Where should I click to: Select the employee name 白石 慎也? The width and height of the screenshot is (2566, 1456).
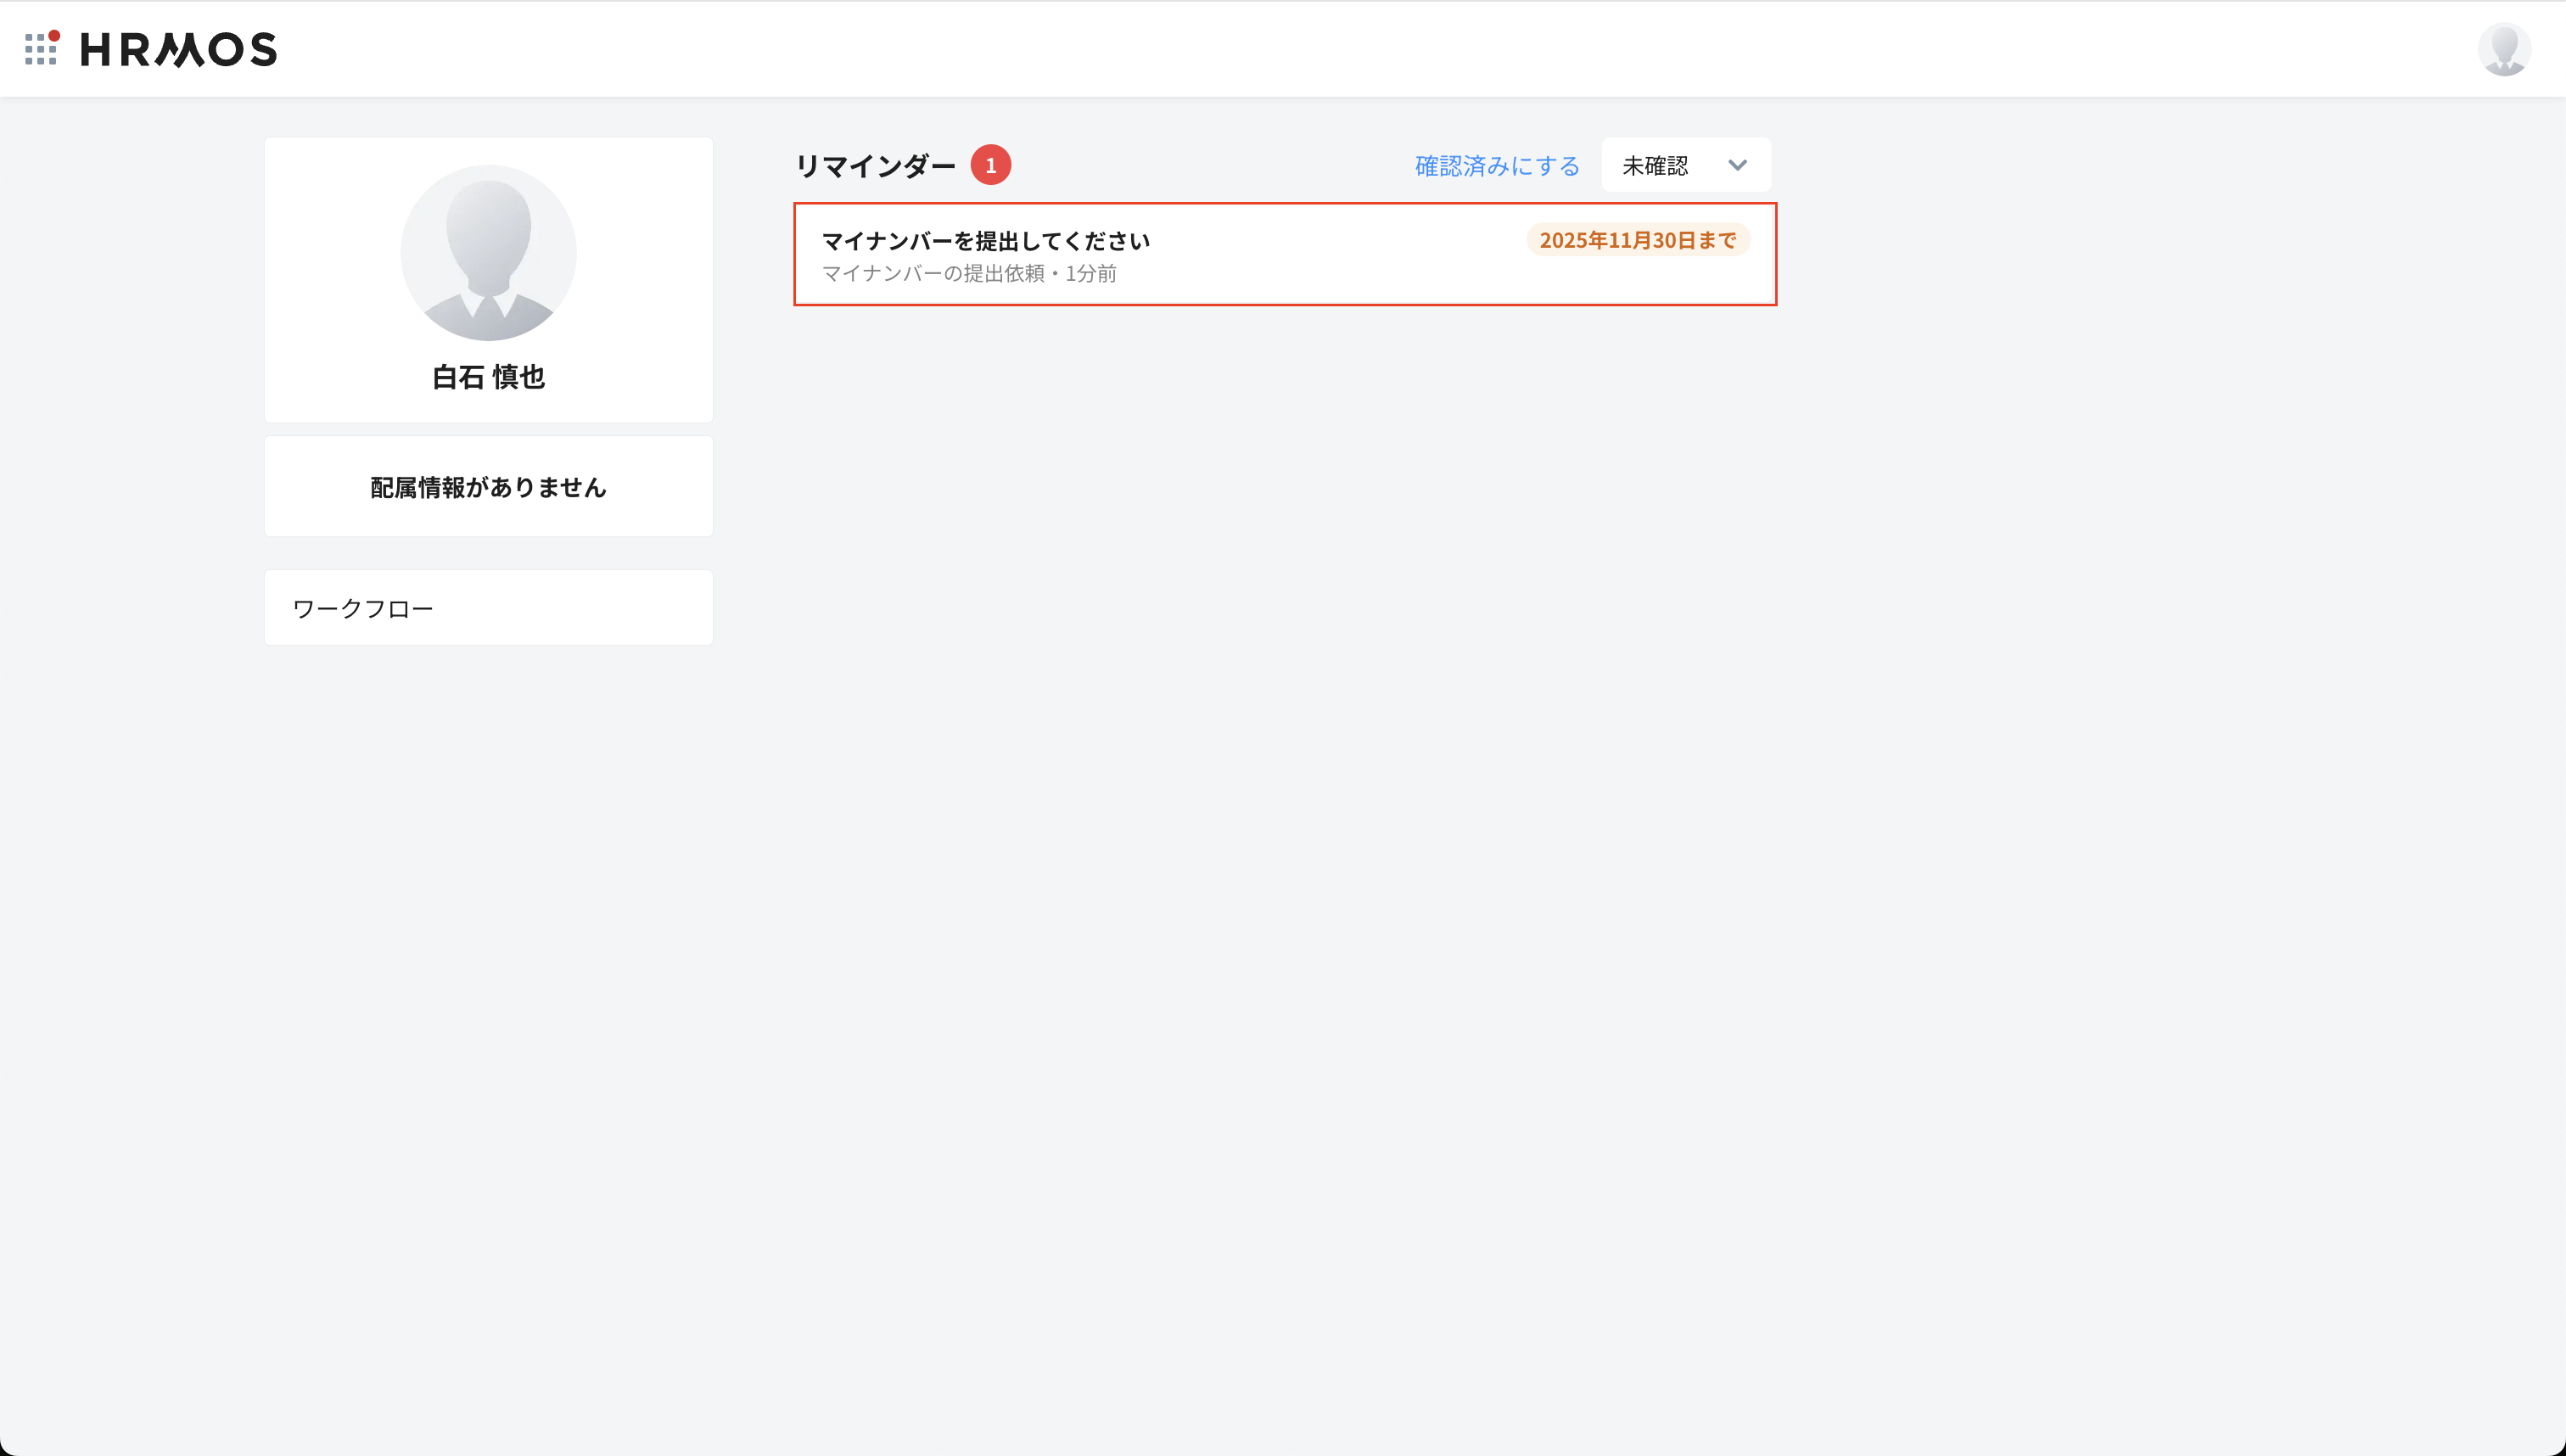[x=488, y=377]
